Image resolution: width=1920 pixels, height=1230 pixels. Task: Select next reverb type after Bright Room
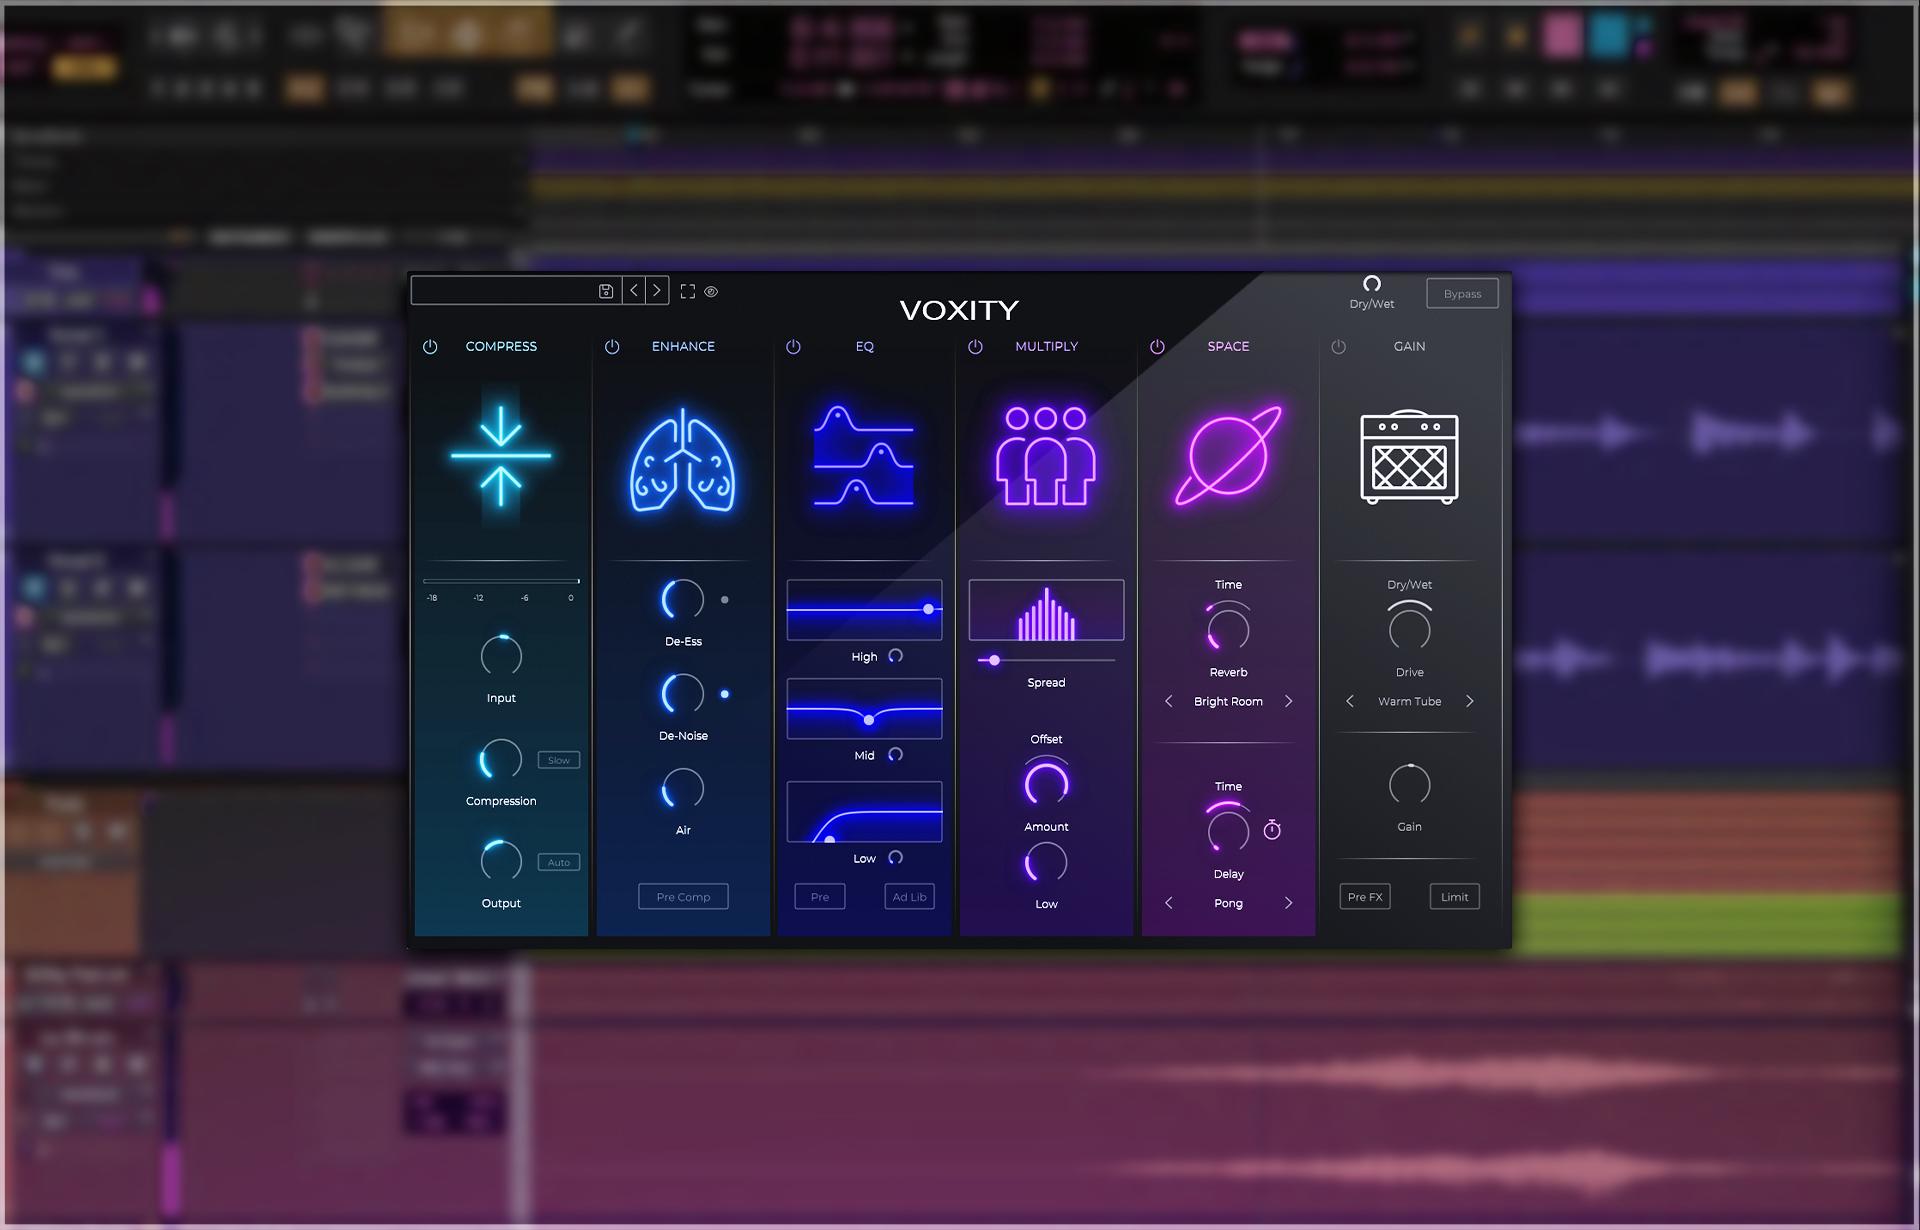(x=1288, y=701)
